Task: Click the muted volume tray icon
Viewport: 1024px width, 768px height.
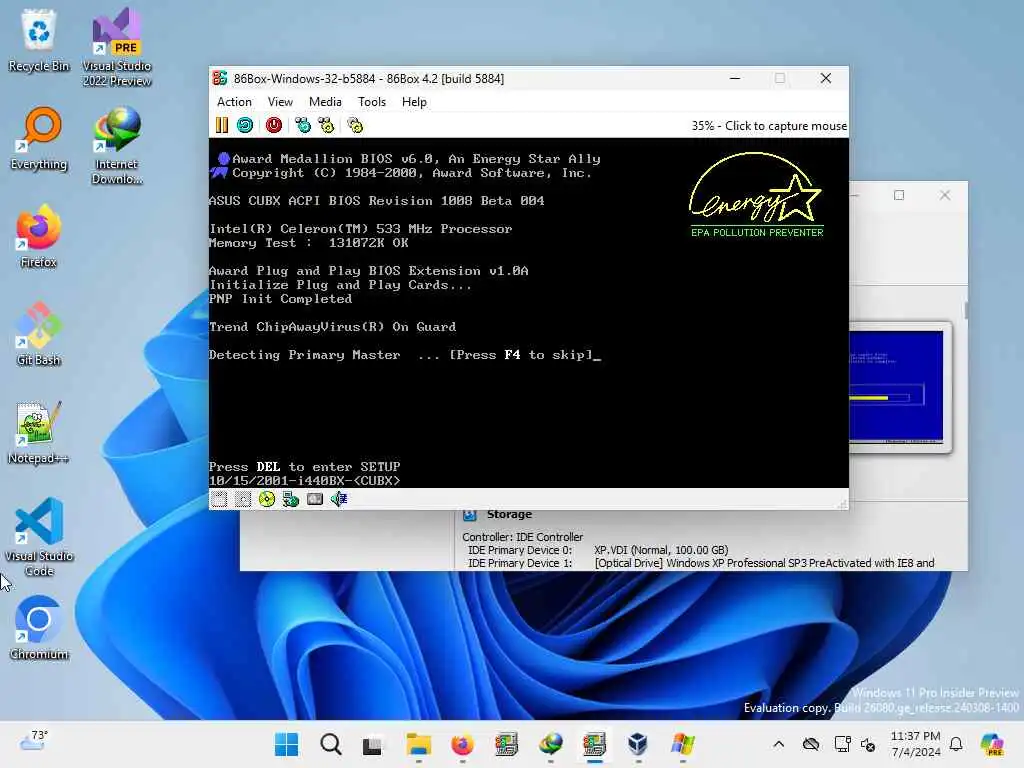Action: point(868,744)
